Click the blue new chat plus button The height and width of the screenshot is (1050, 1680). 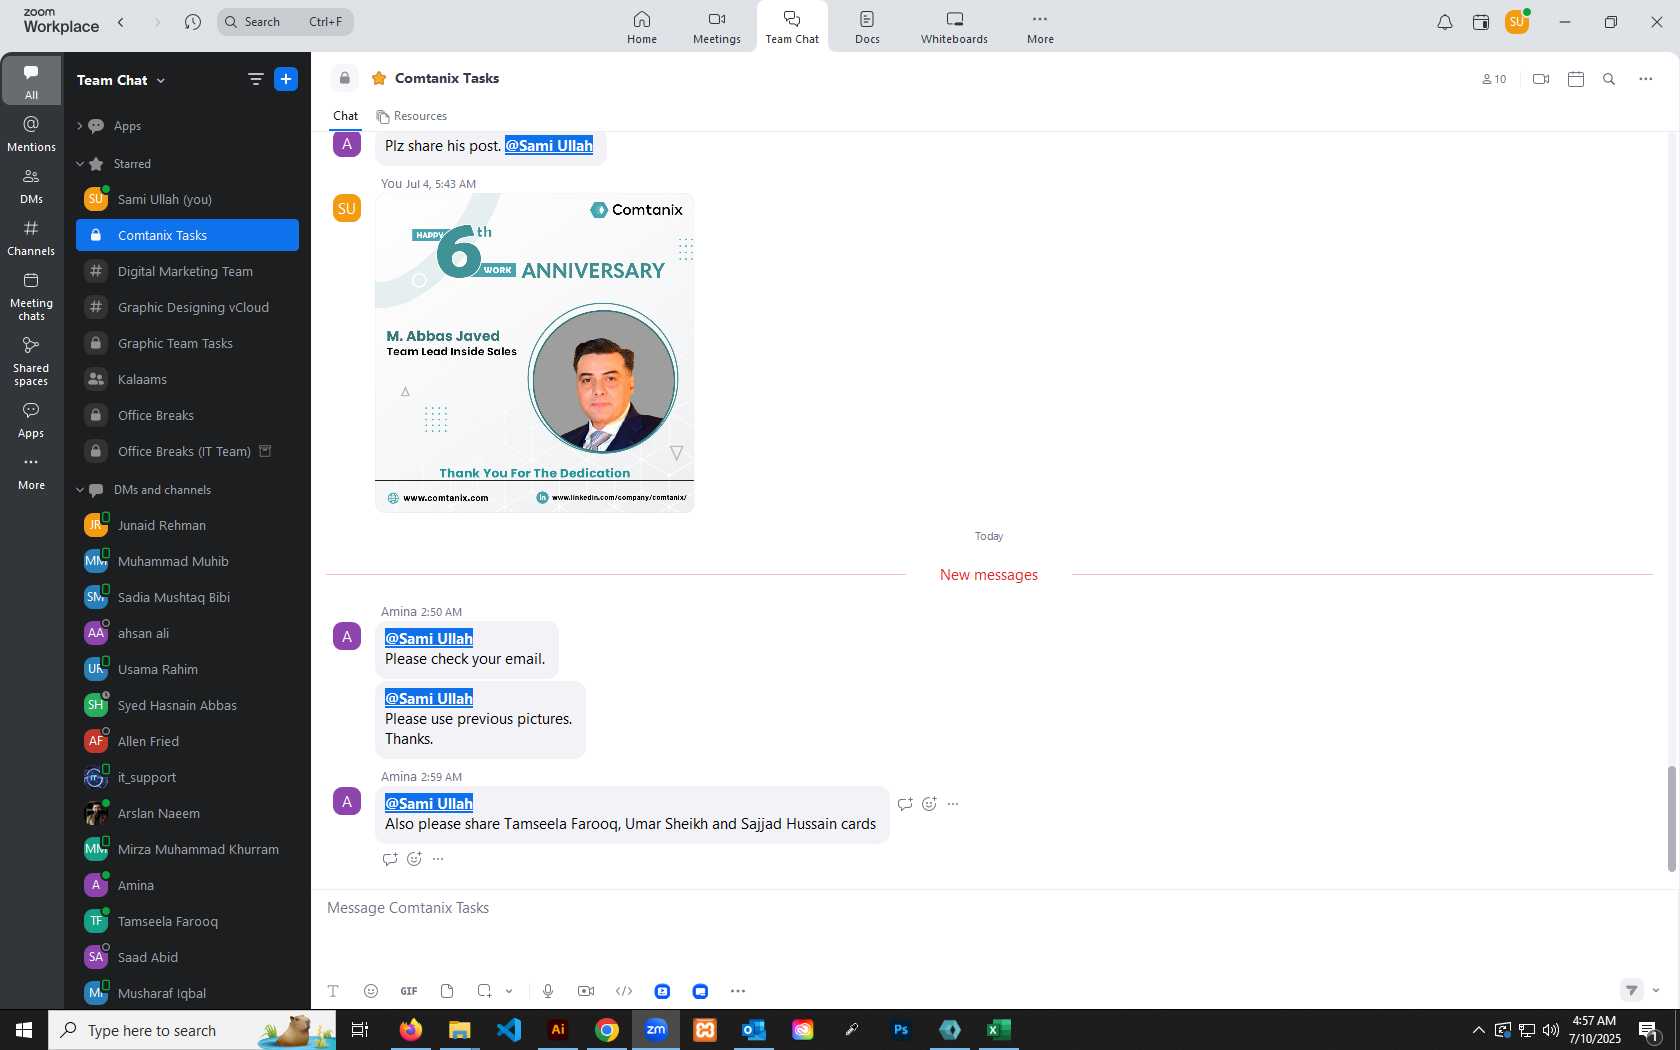(x=286, y=79)
